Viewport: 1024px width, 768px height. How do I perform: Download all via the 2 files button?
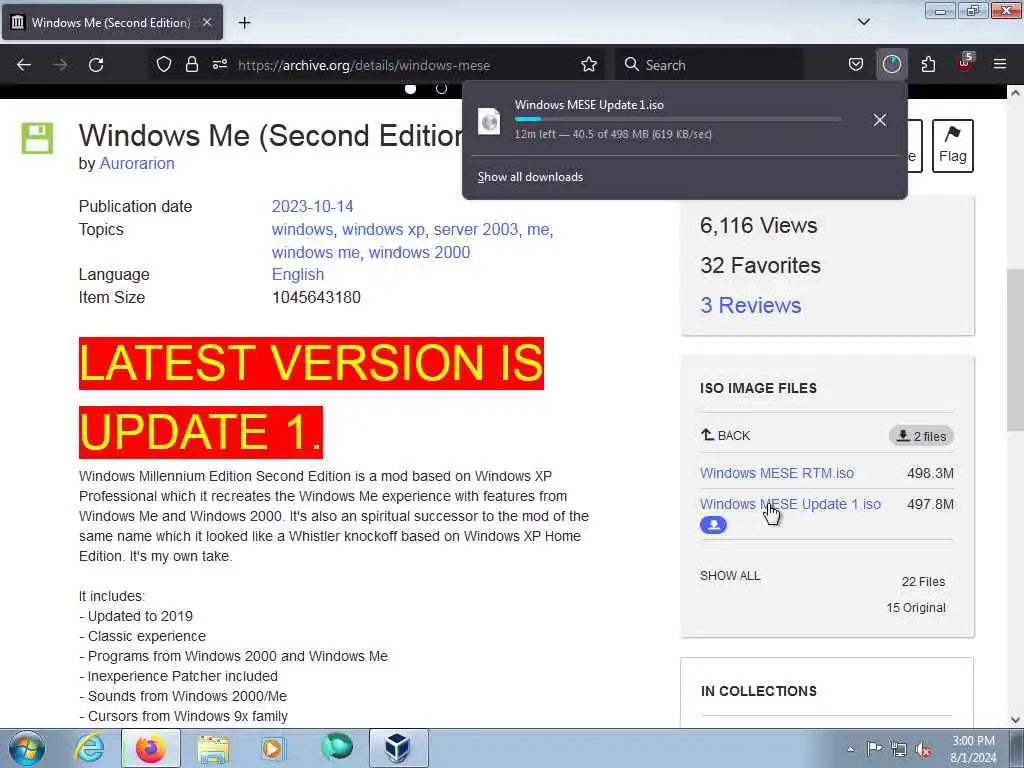pyautogui.click(x=921, y=436)
